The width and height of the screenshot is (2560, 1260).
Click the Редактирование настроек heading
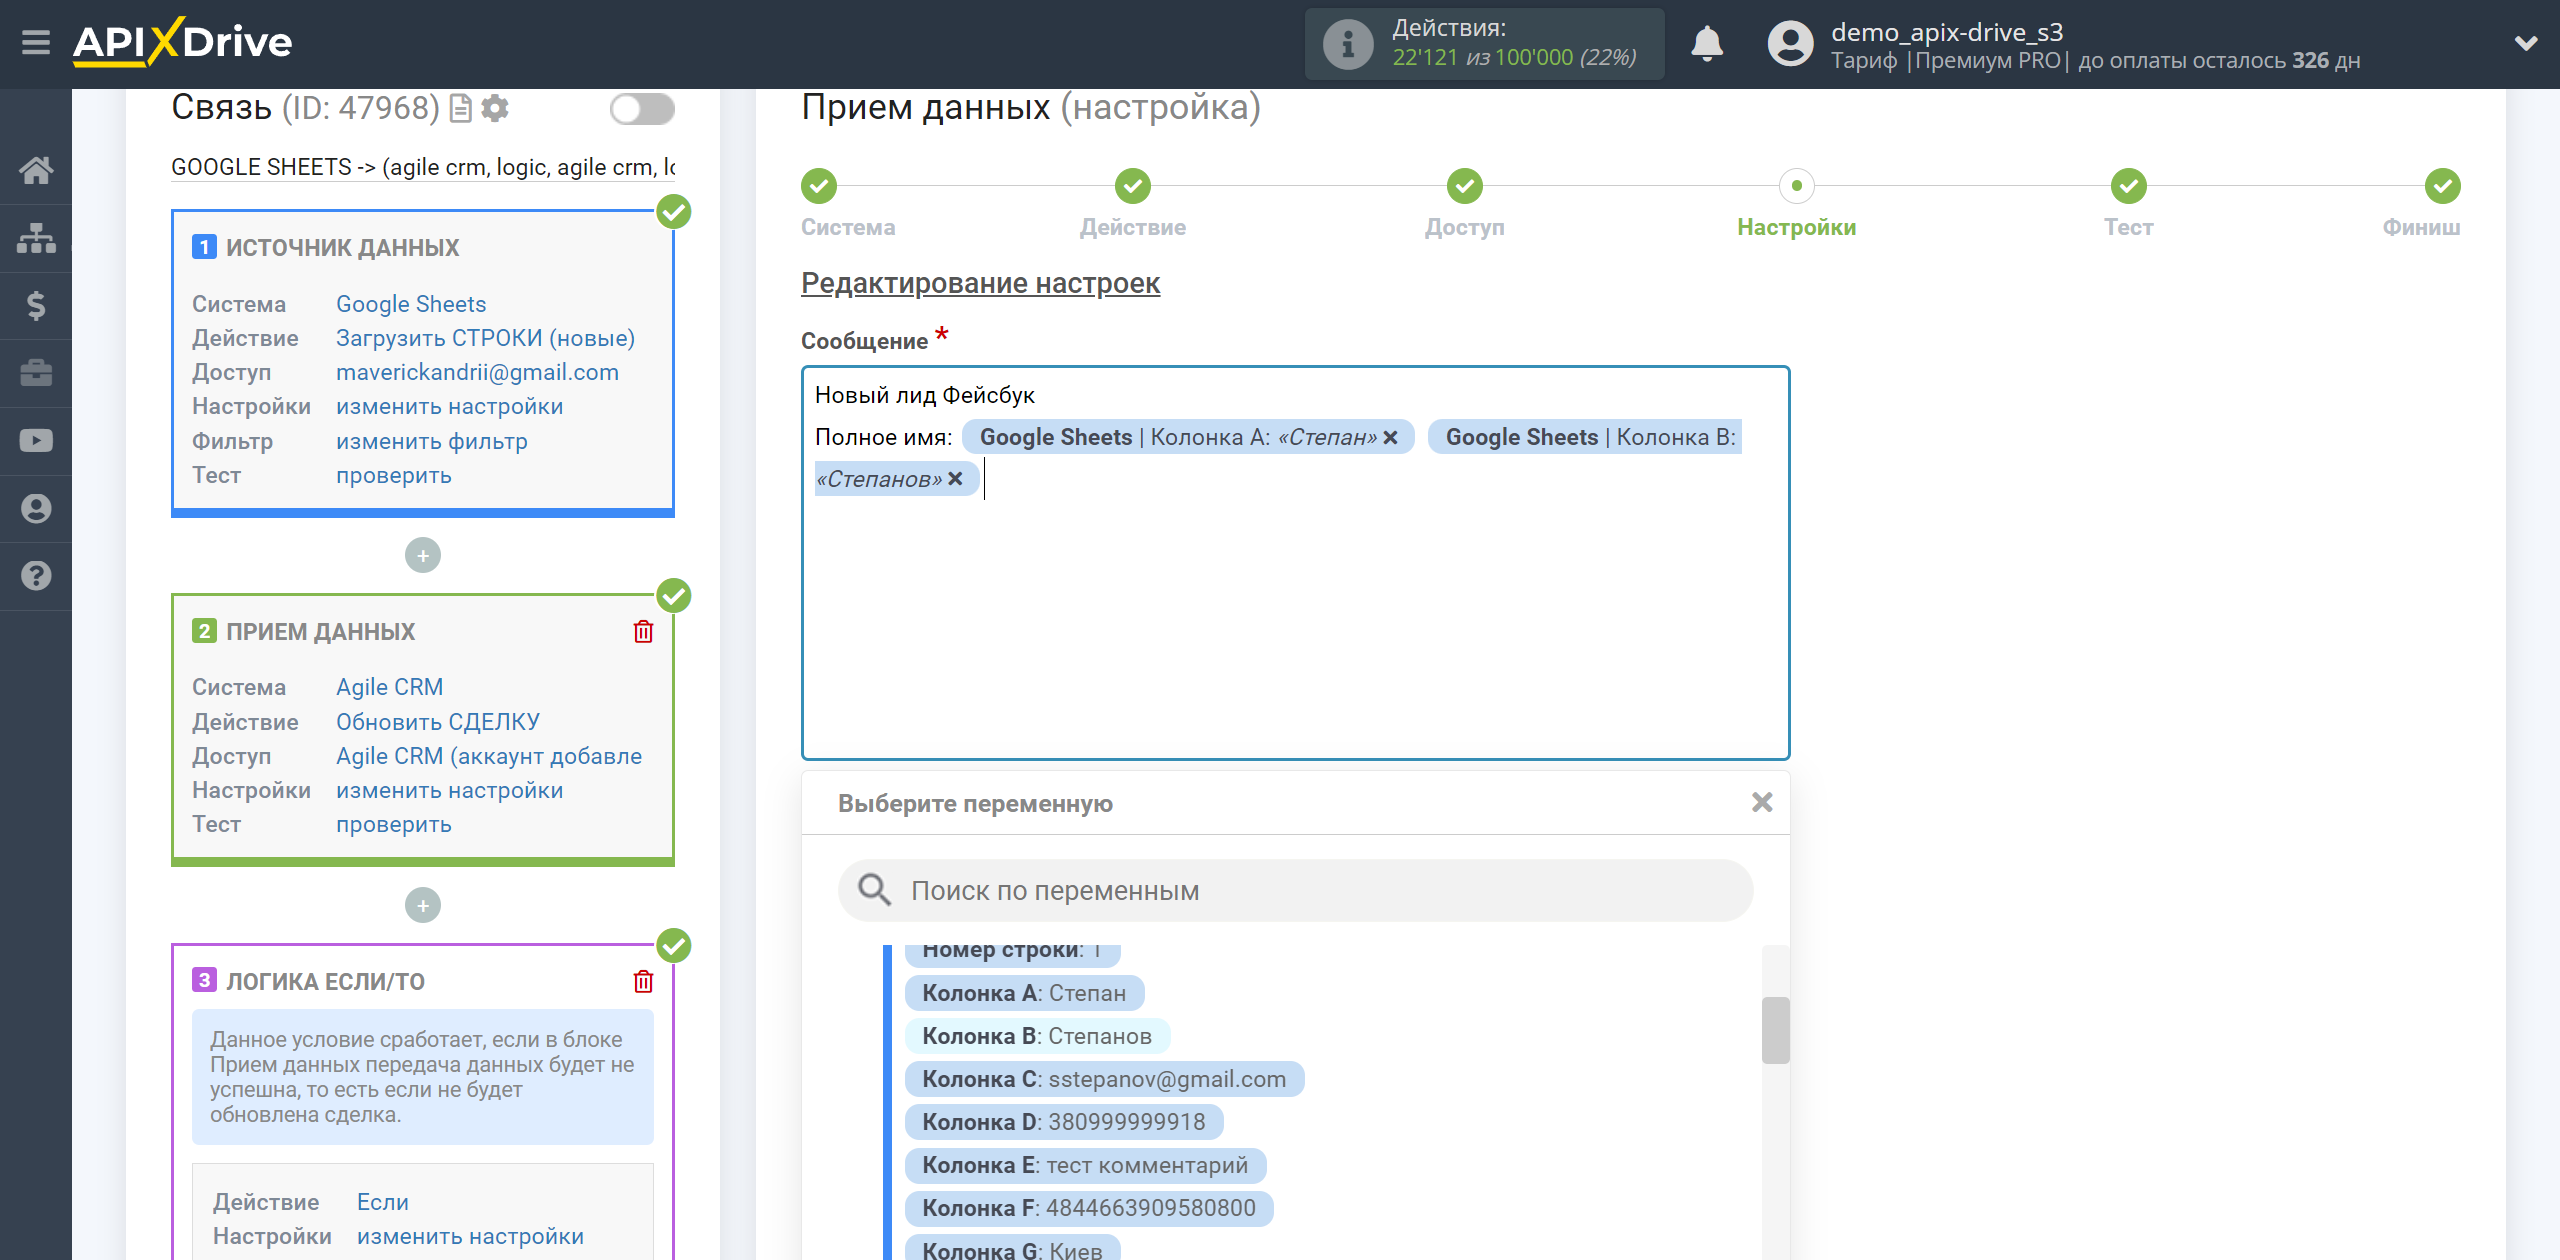980,283
